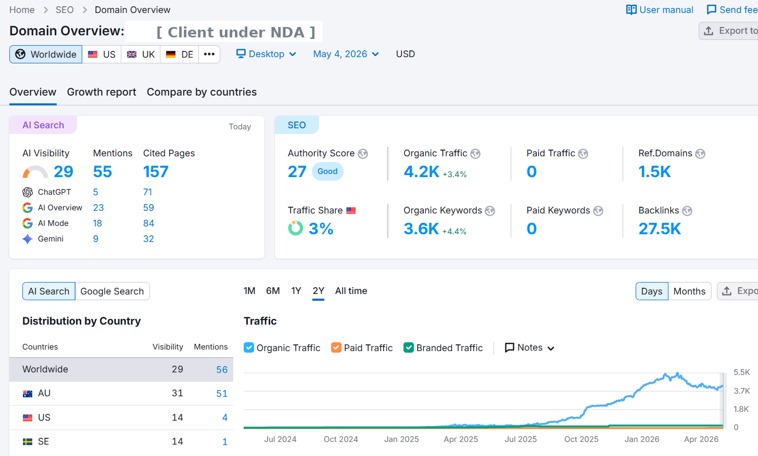
Task: Select the Worldwide row in country table
Action: pos(121,369)
